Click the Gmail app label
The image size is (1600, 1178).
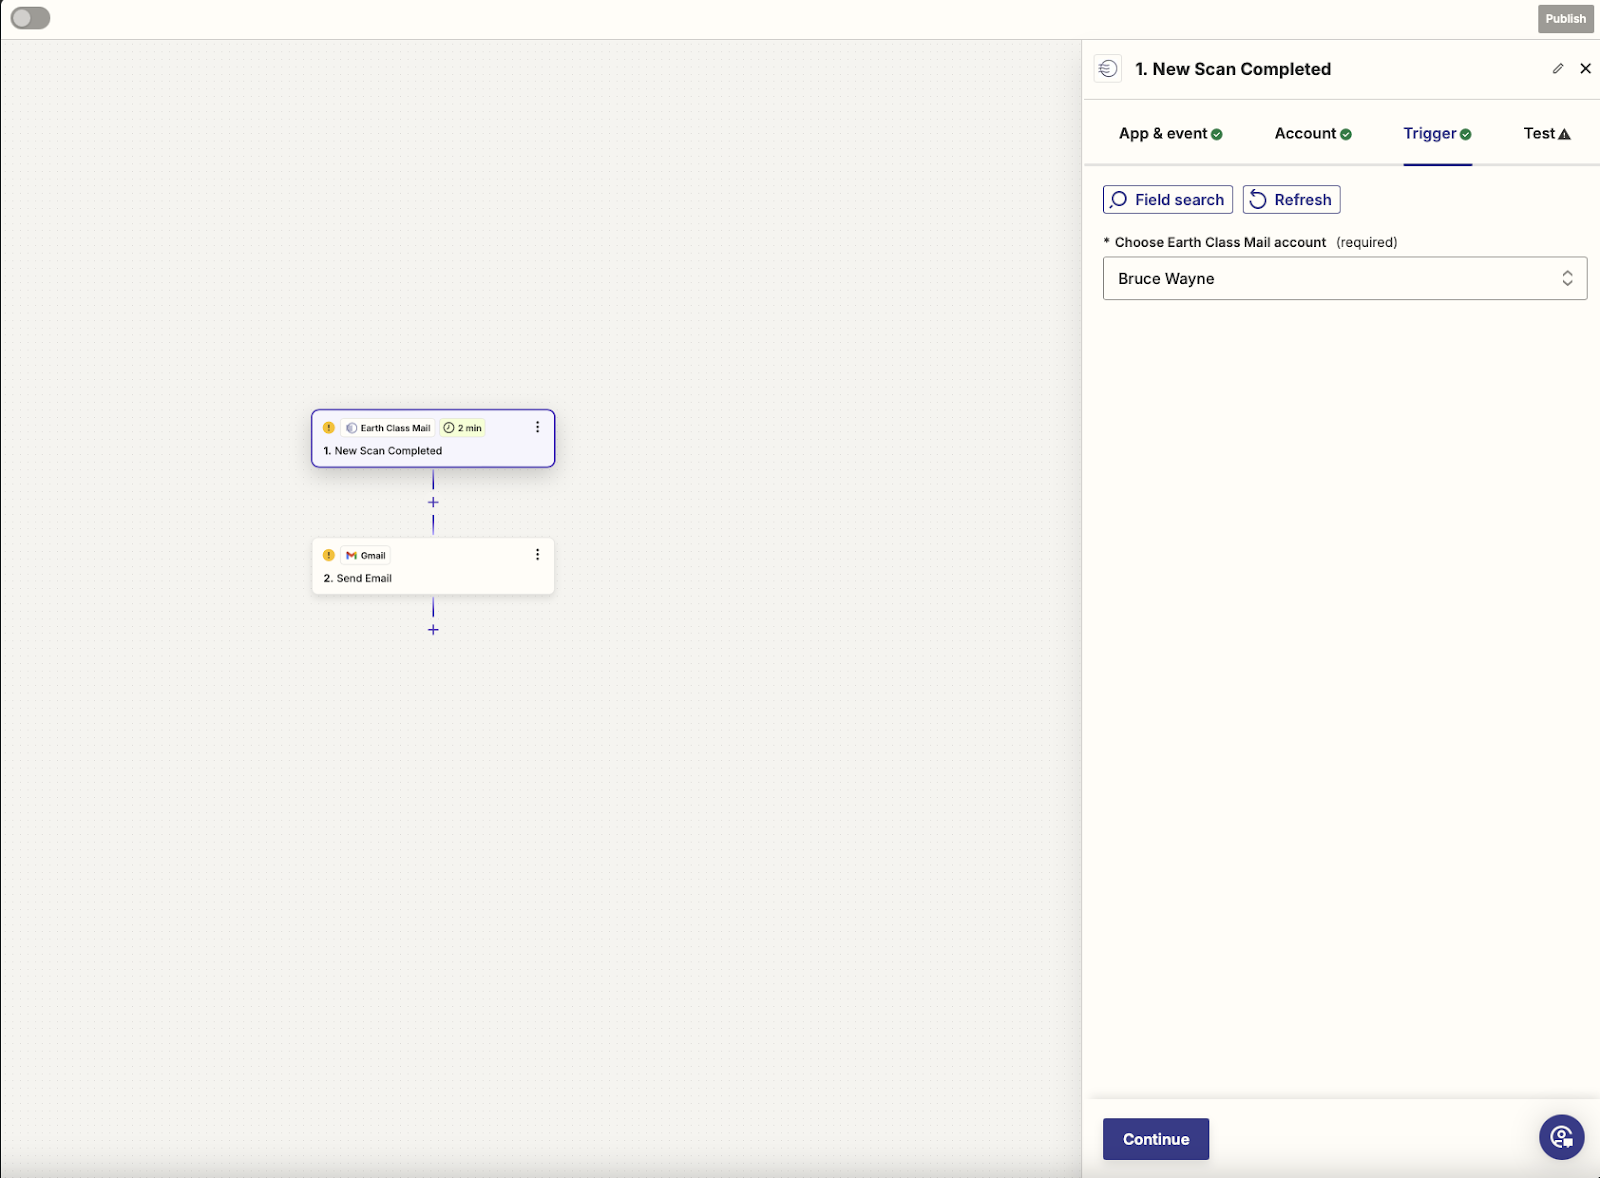[x=366, y=556]
